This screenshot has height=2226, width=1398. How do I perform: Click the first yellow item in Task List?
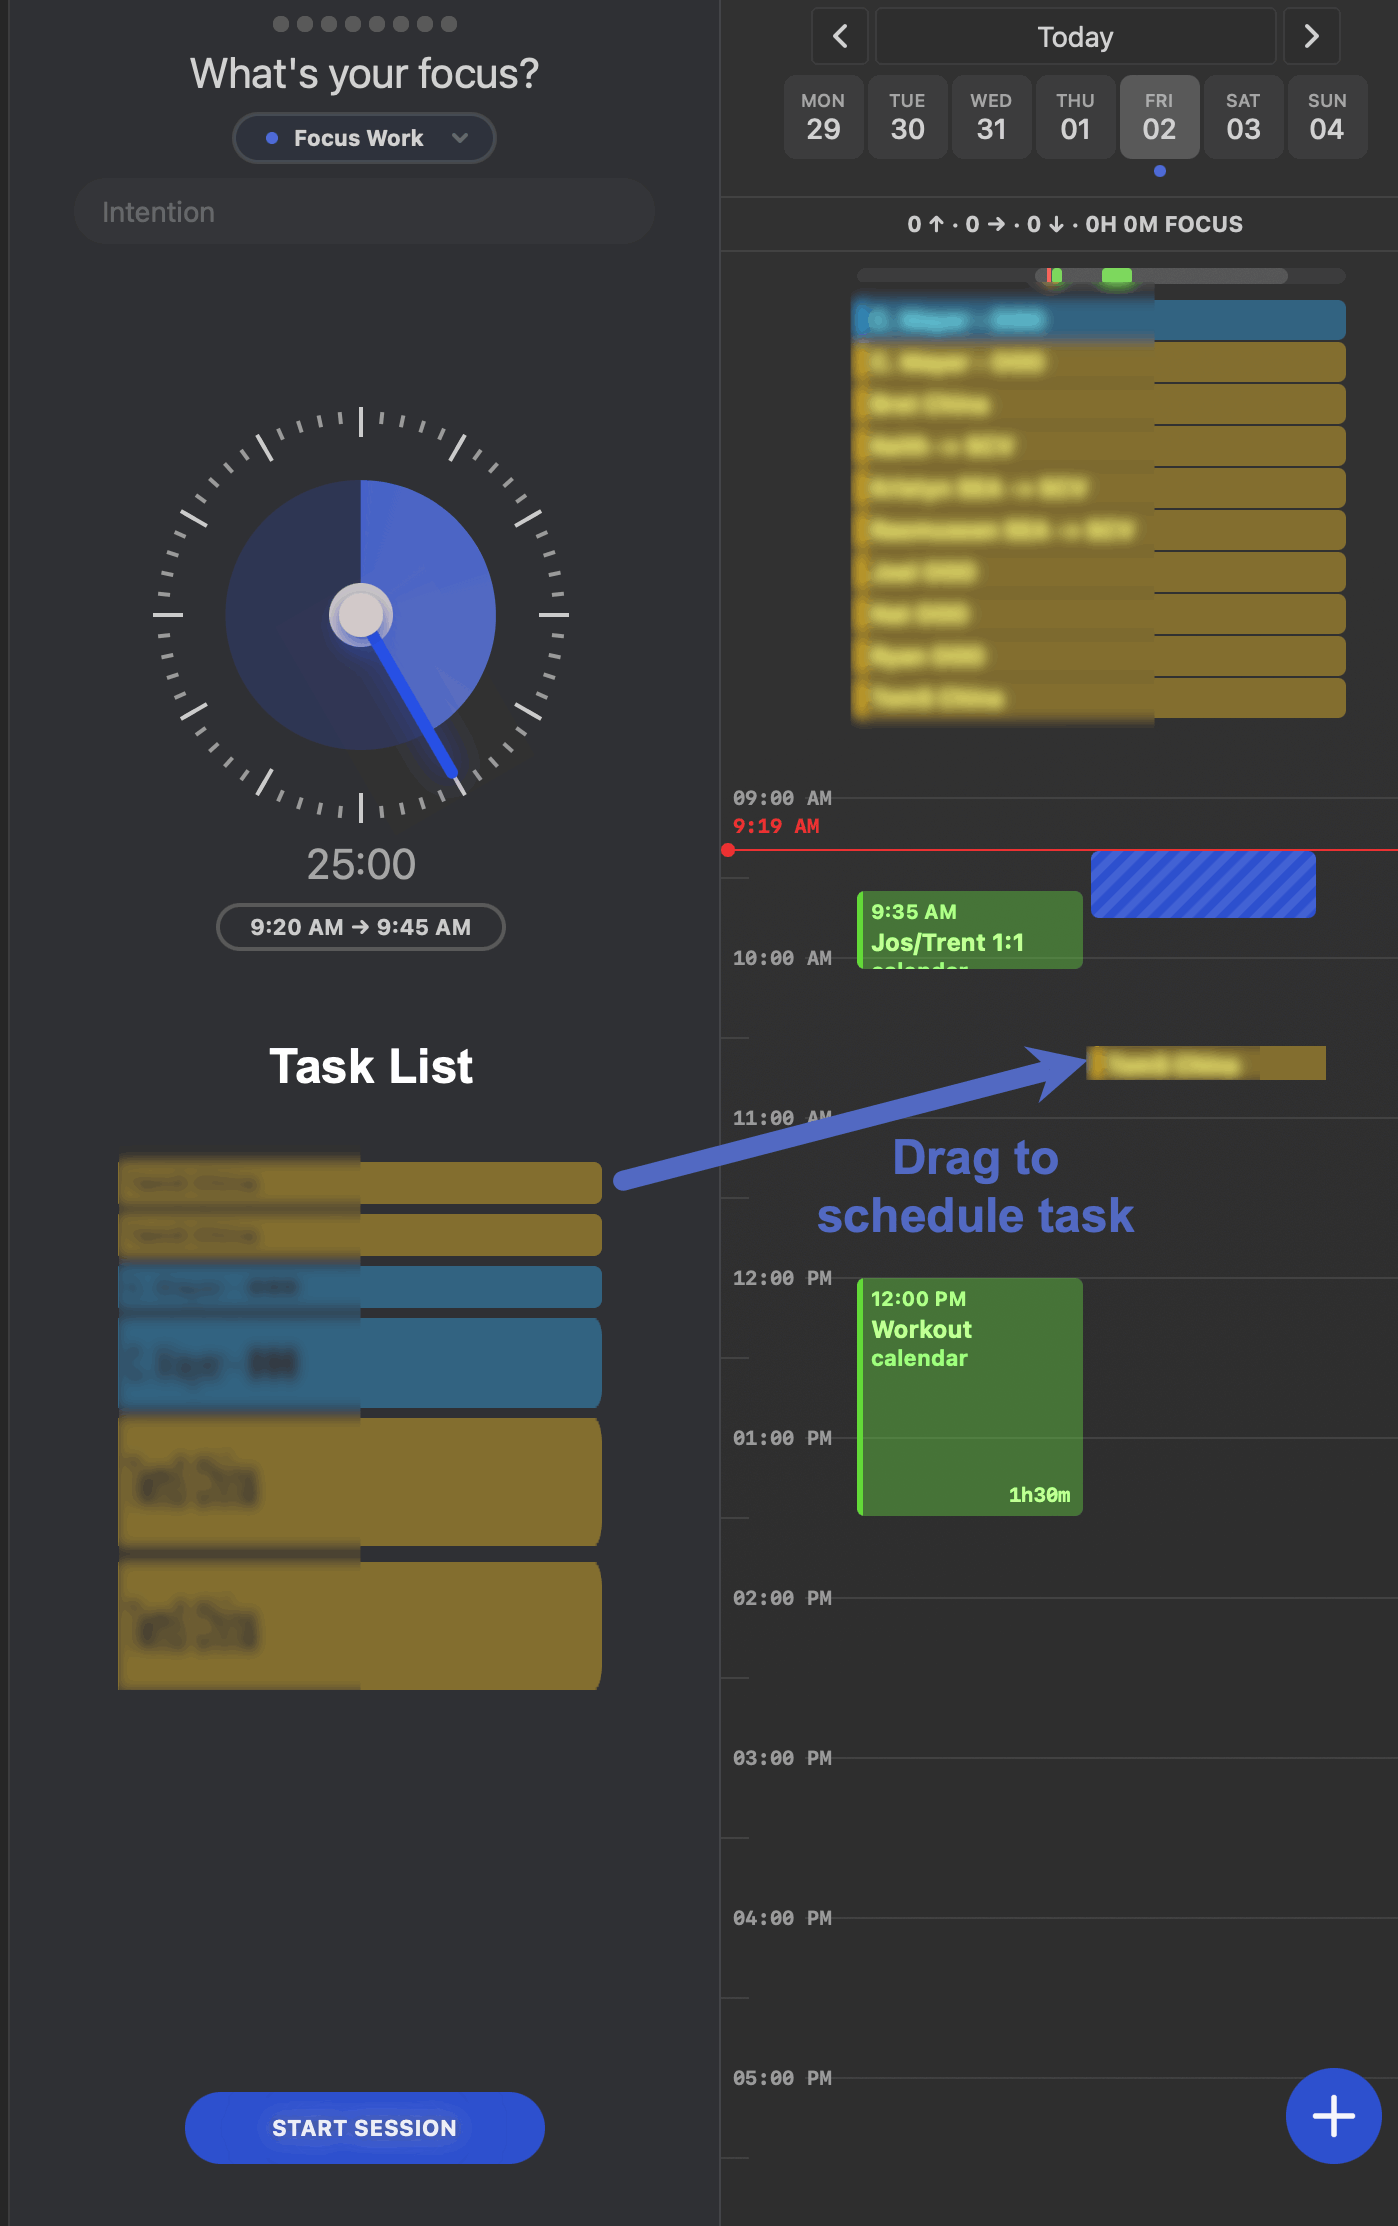coord(360,1182)
